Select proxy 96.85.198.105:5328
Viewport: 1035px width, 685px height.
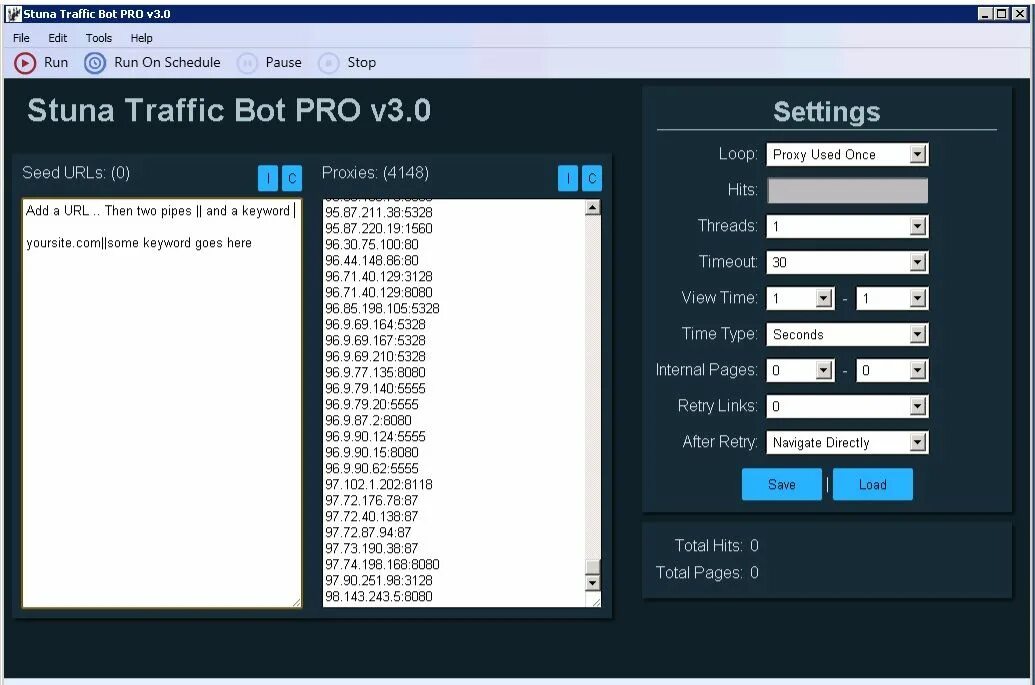pyautogui.click(x=382, y=308)
